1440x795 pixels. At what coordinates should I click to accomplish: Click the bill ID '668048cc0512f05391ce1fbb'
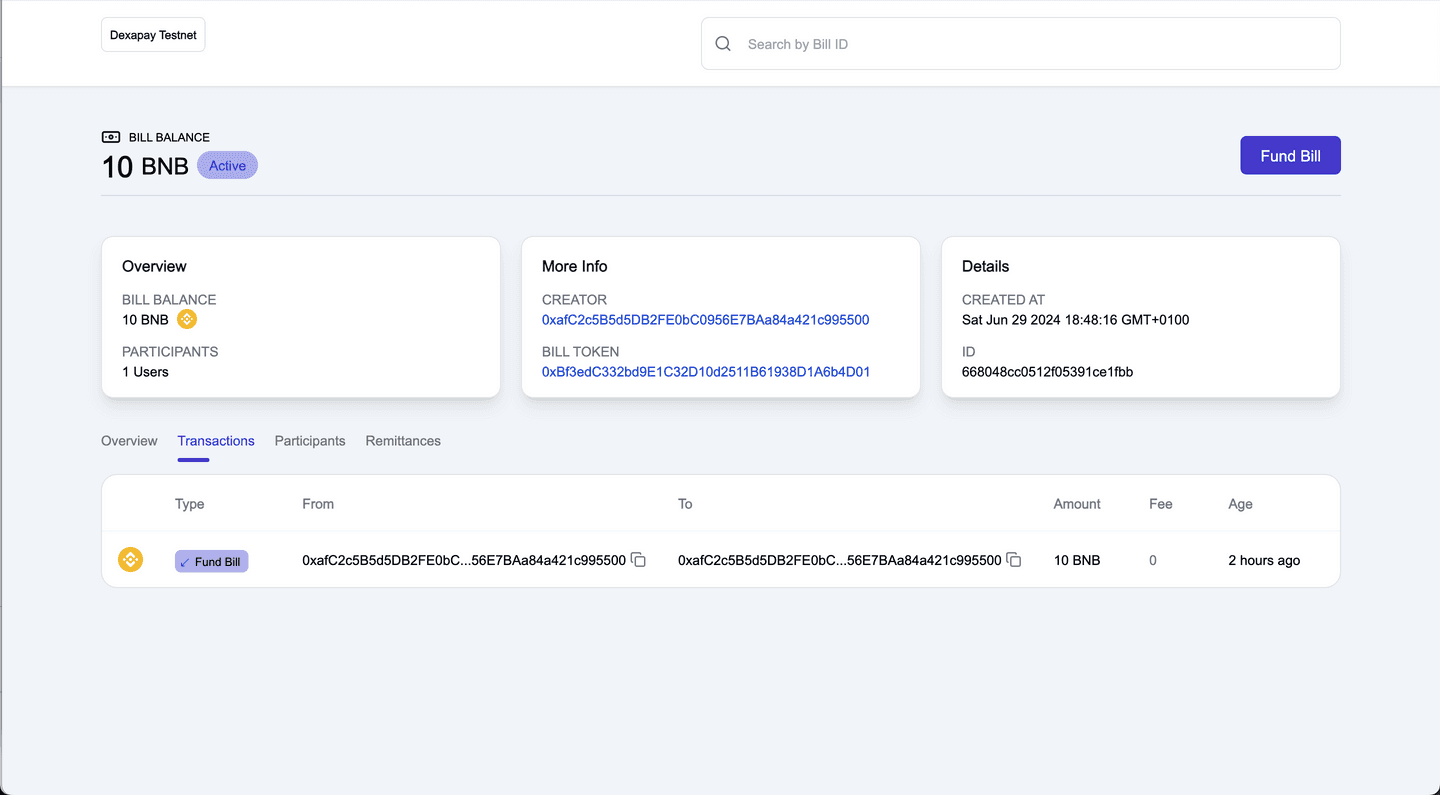[1047, 372]
